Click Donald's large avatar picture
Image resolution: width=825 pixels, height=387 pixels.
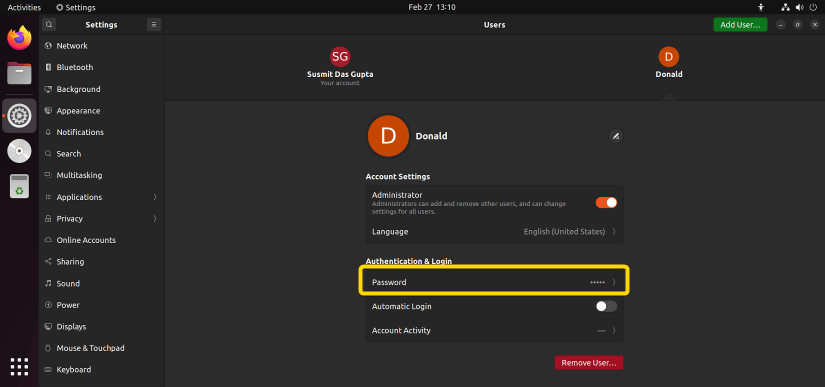[x=388, y=136]
